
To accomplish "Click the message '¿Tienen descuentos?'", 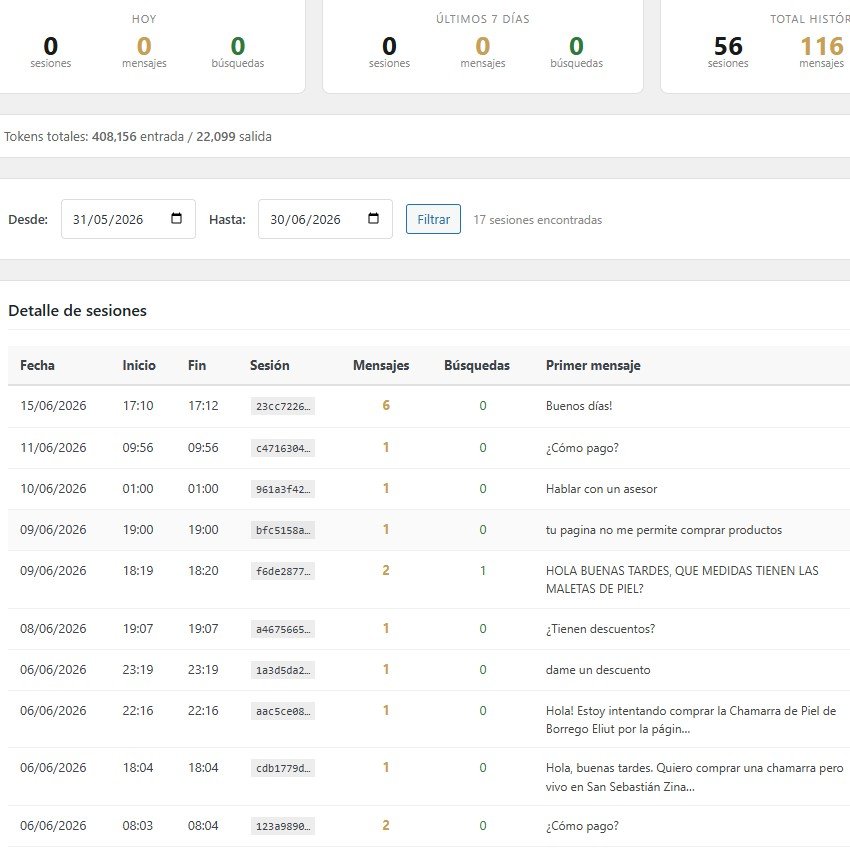I will tap(600, 629).
